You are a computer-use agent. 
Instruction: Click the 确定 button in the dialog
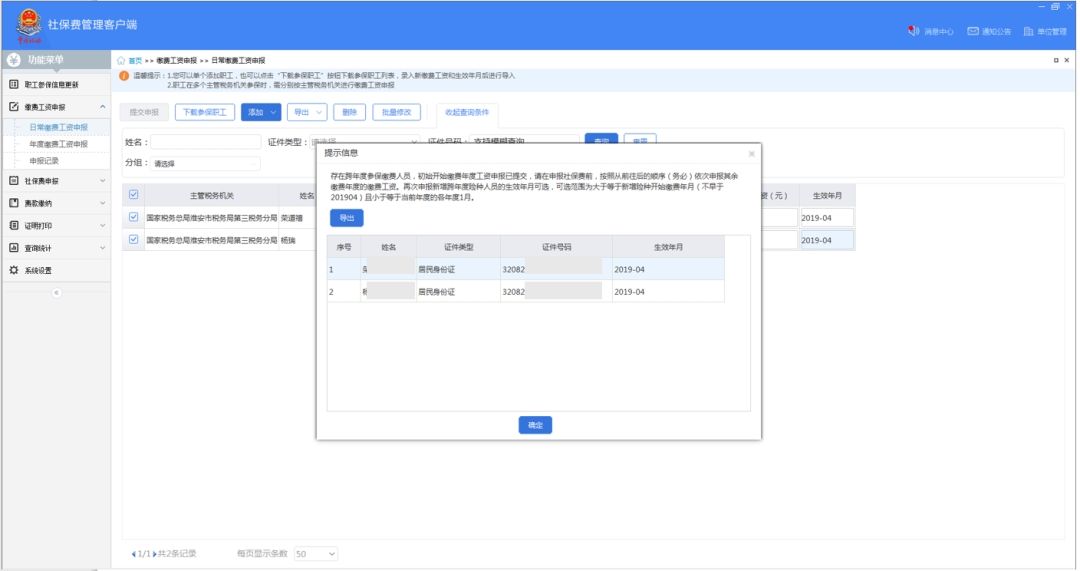coord(535,425)
